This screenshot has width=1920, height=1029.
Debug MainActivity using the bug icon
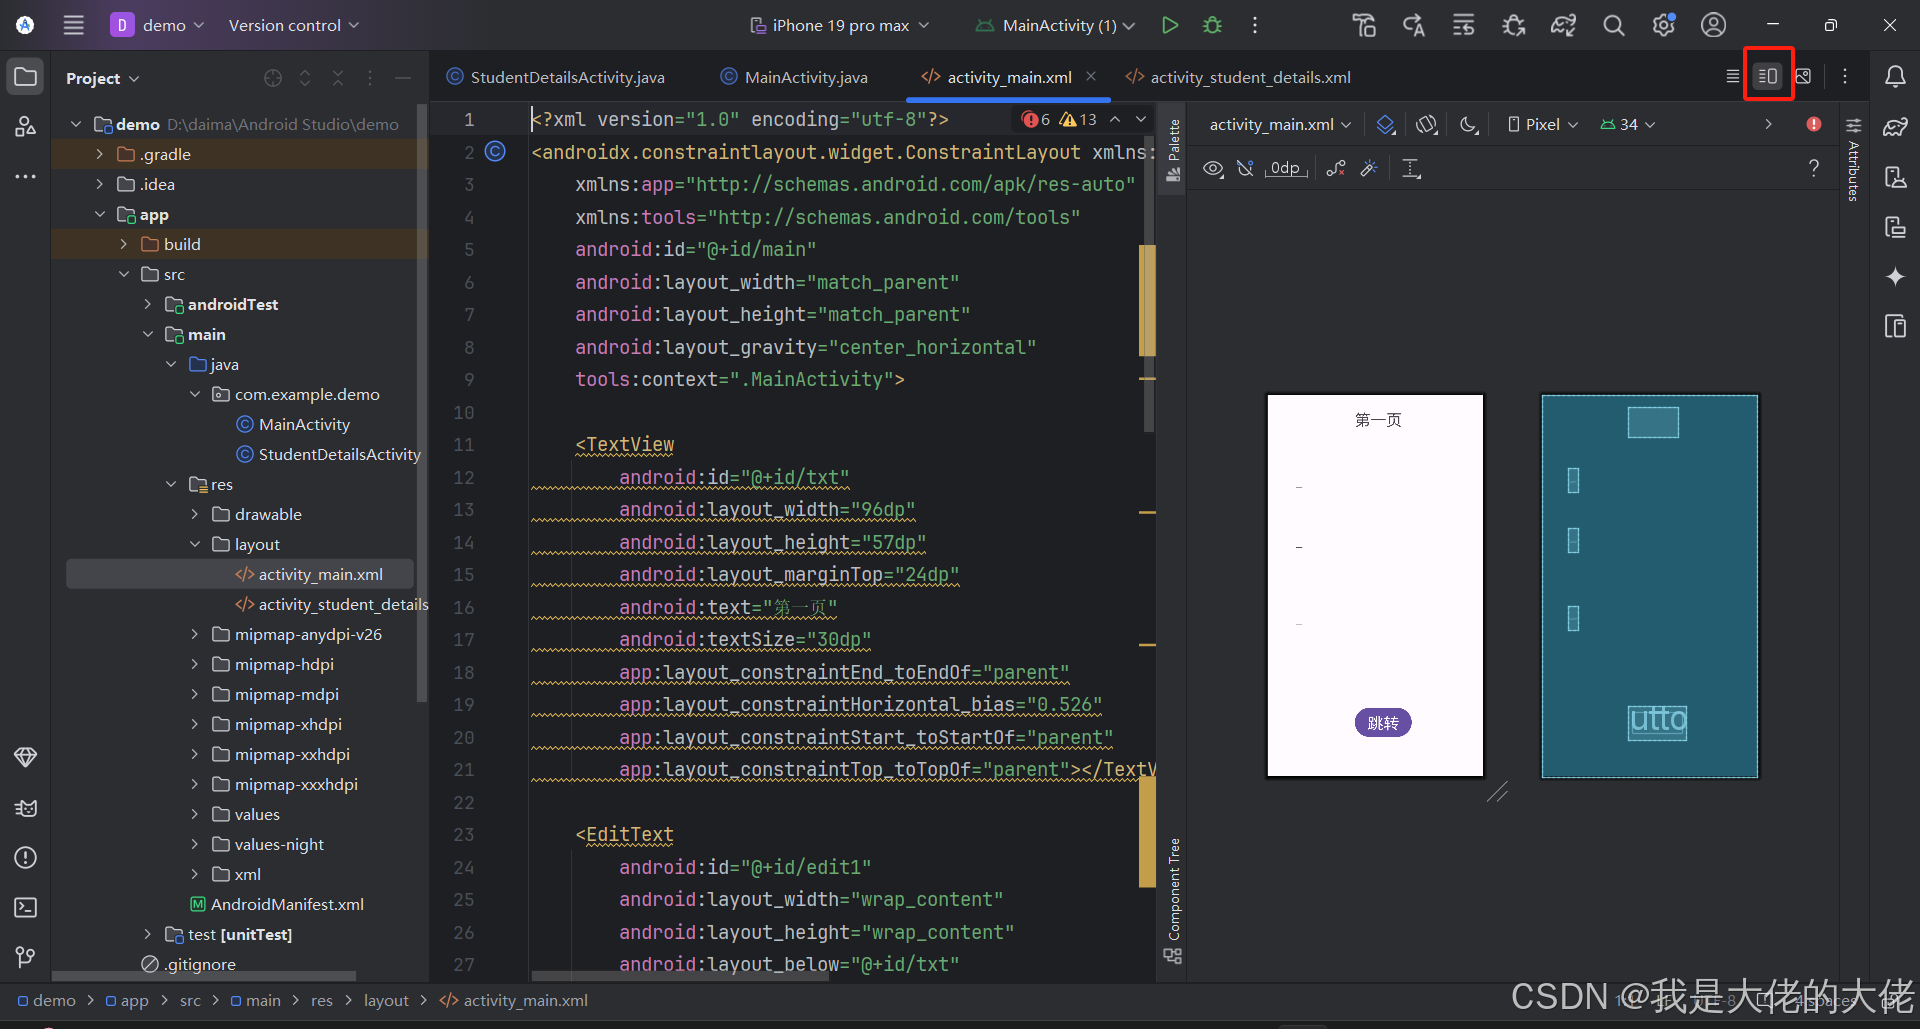(x=1212, y=25)
